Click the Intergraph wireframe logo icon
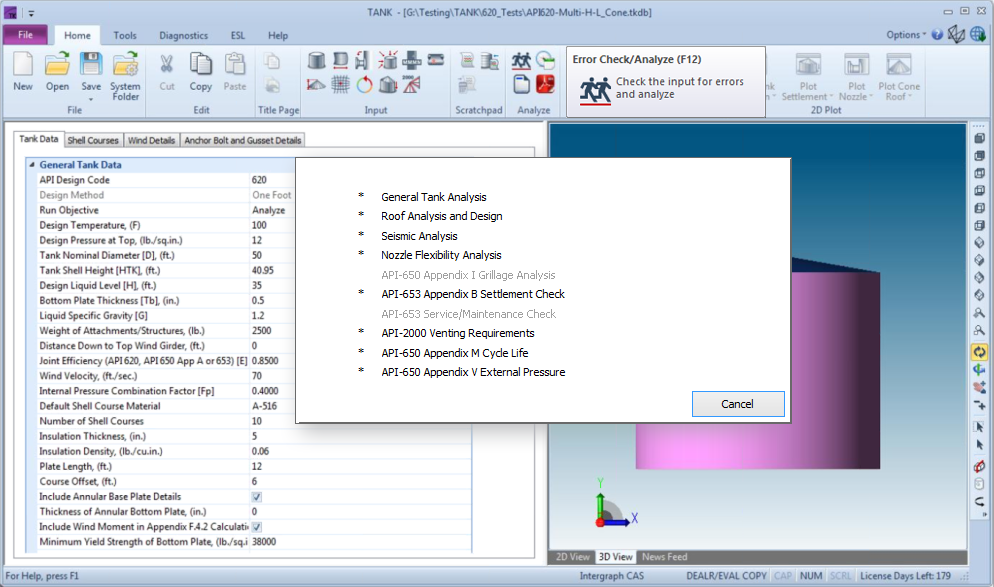994x587 pixels. point(956,34)
